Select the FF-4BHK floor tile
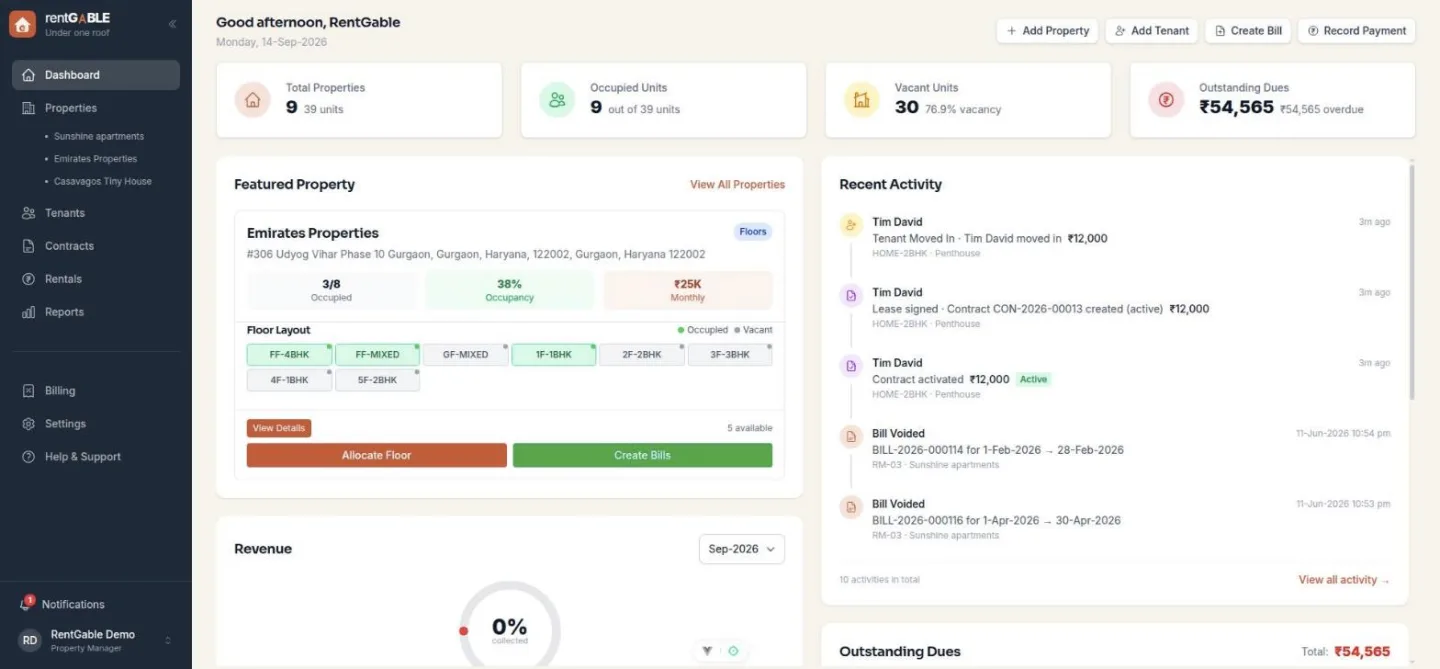Viewport: 1440px width, 669px height. coord(289,355)
